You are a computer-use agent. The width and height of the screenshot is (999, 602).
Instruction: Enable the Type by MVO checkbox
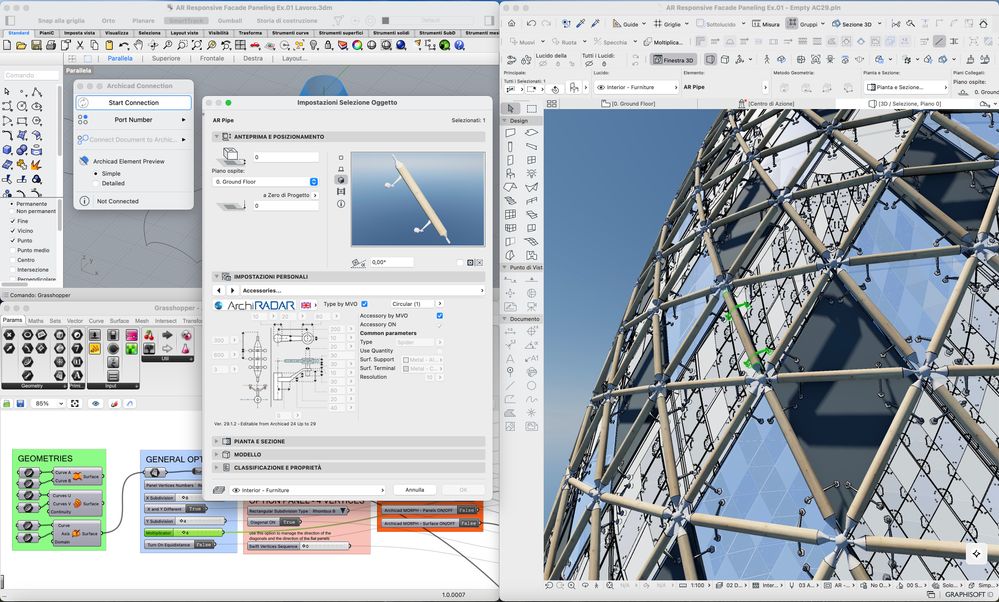pos(364,304)
